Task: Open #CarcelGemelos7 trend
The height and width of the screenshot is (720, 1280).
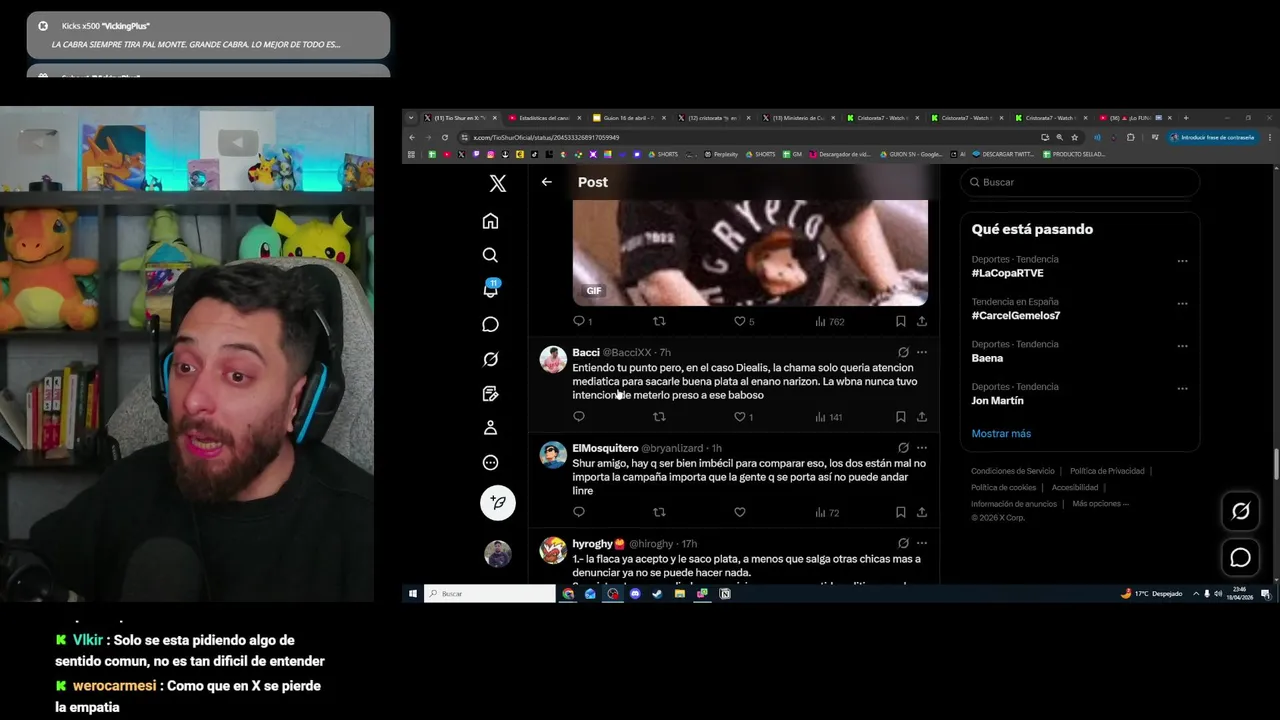Action: pyautogui.click(x=1015, y=315)
